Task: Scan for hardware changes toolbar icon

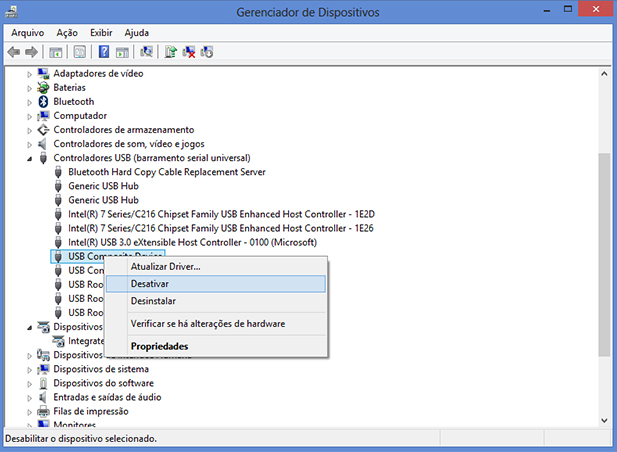Action: [146, 52]
